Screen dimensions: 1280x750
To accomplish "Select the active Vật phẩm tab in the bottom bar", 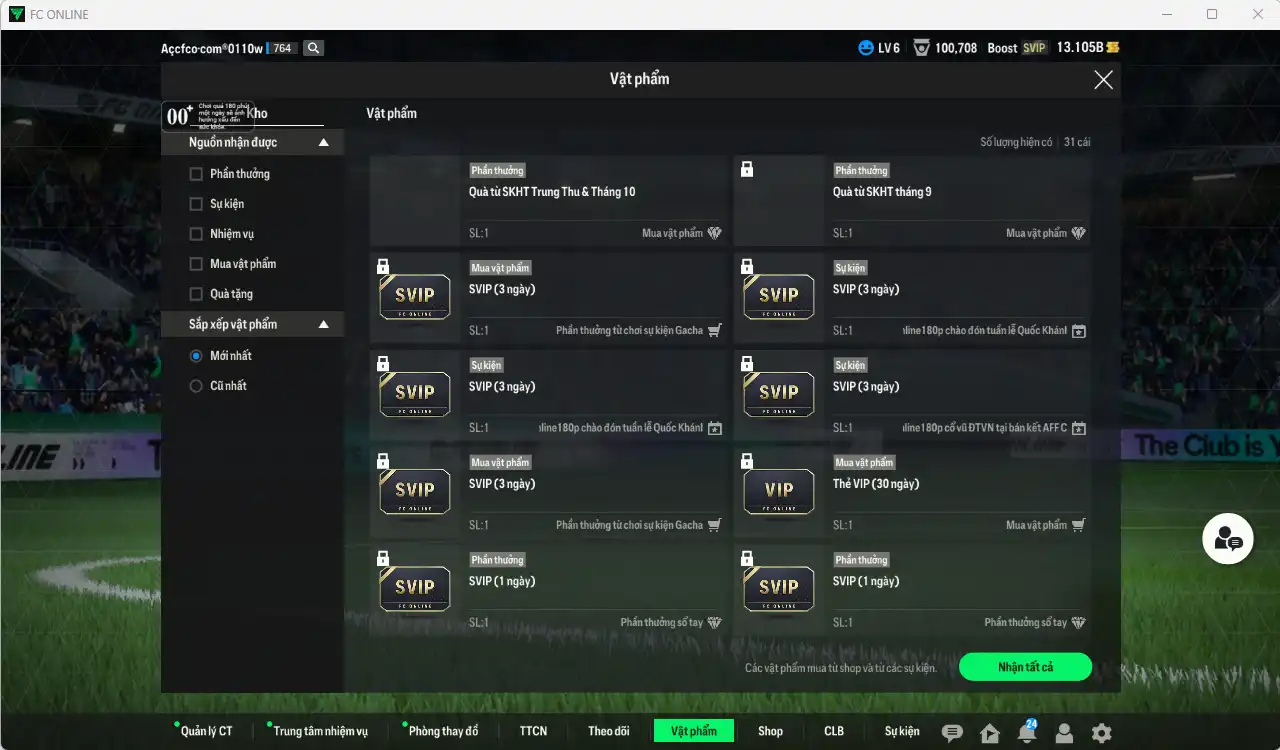I will tap(694, 731).
